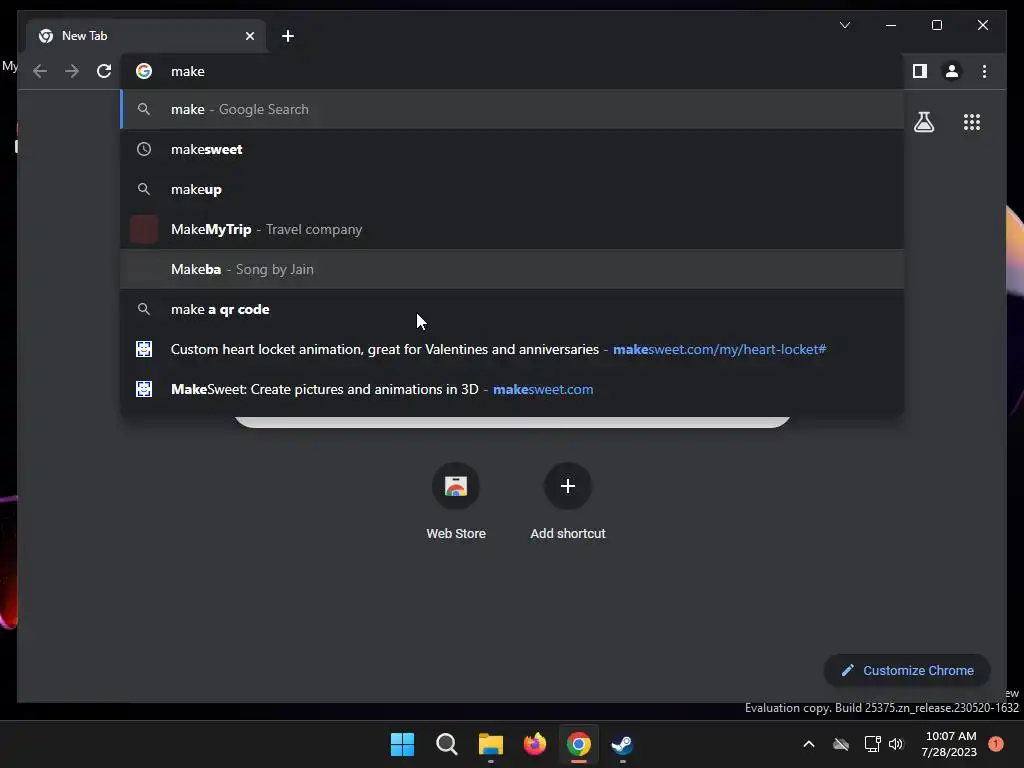Screen dimensions: 1024x768
Task: Open the Chrome three-dot menu
Action: [984, 71]
